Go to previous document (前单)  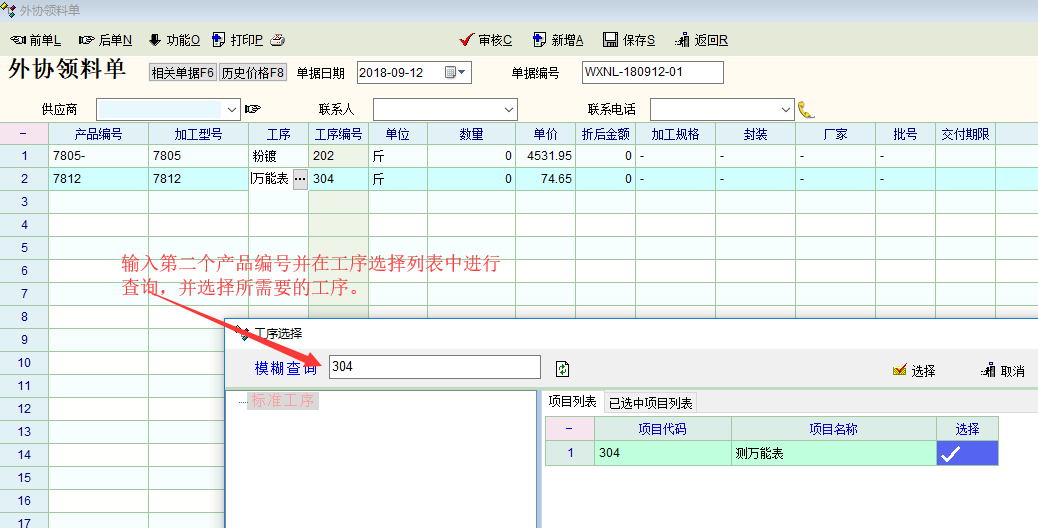(x=36, y=40)
